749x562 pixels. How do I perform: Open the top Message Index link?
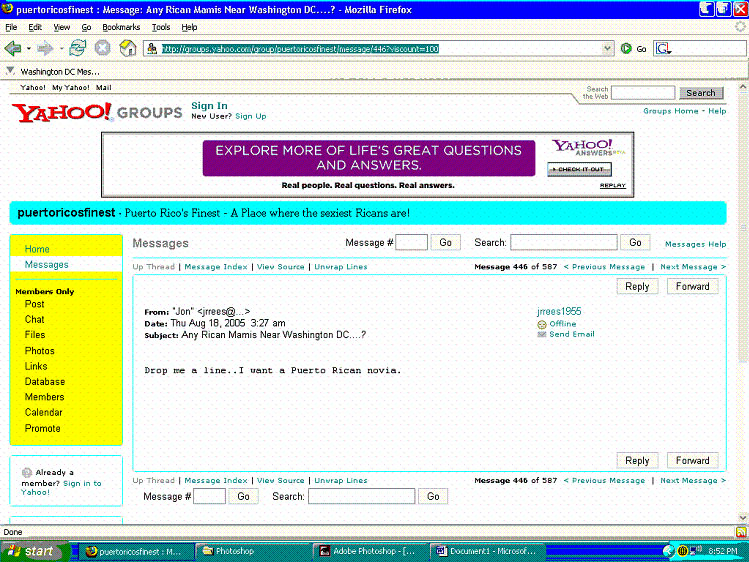tap(216, 267)
